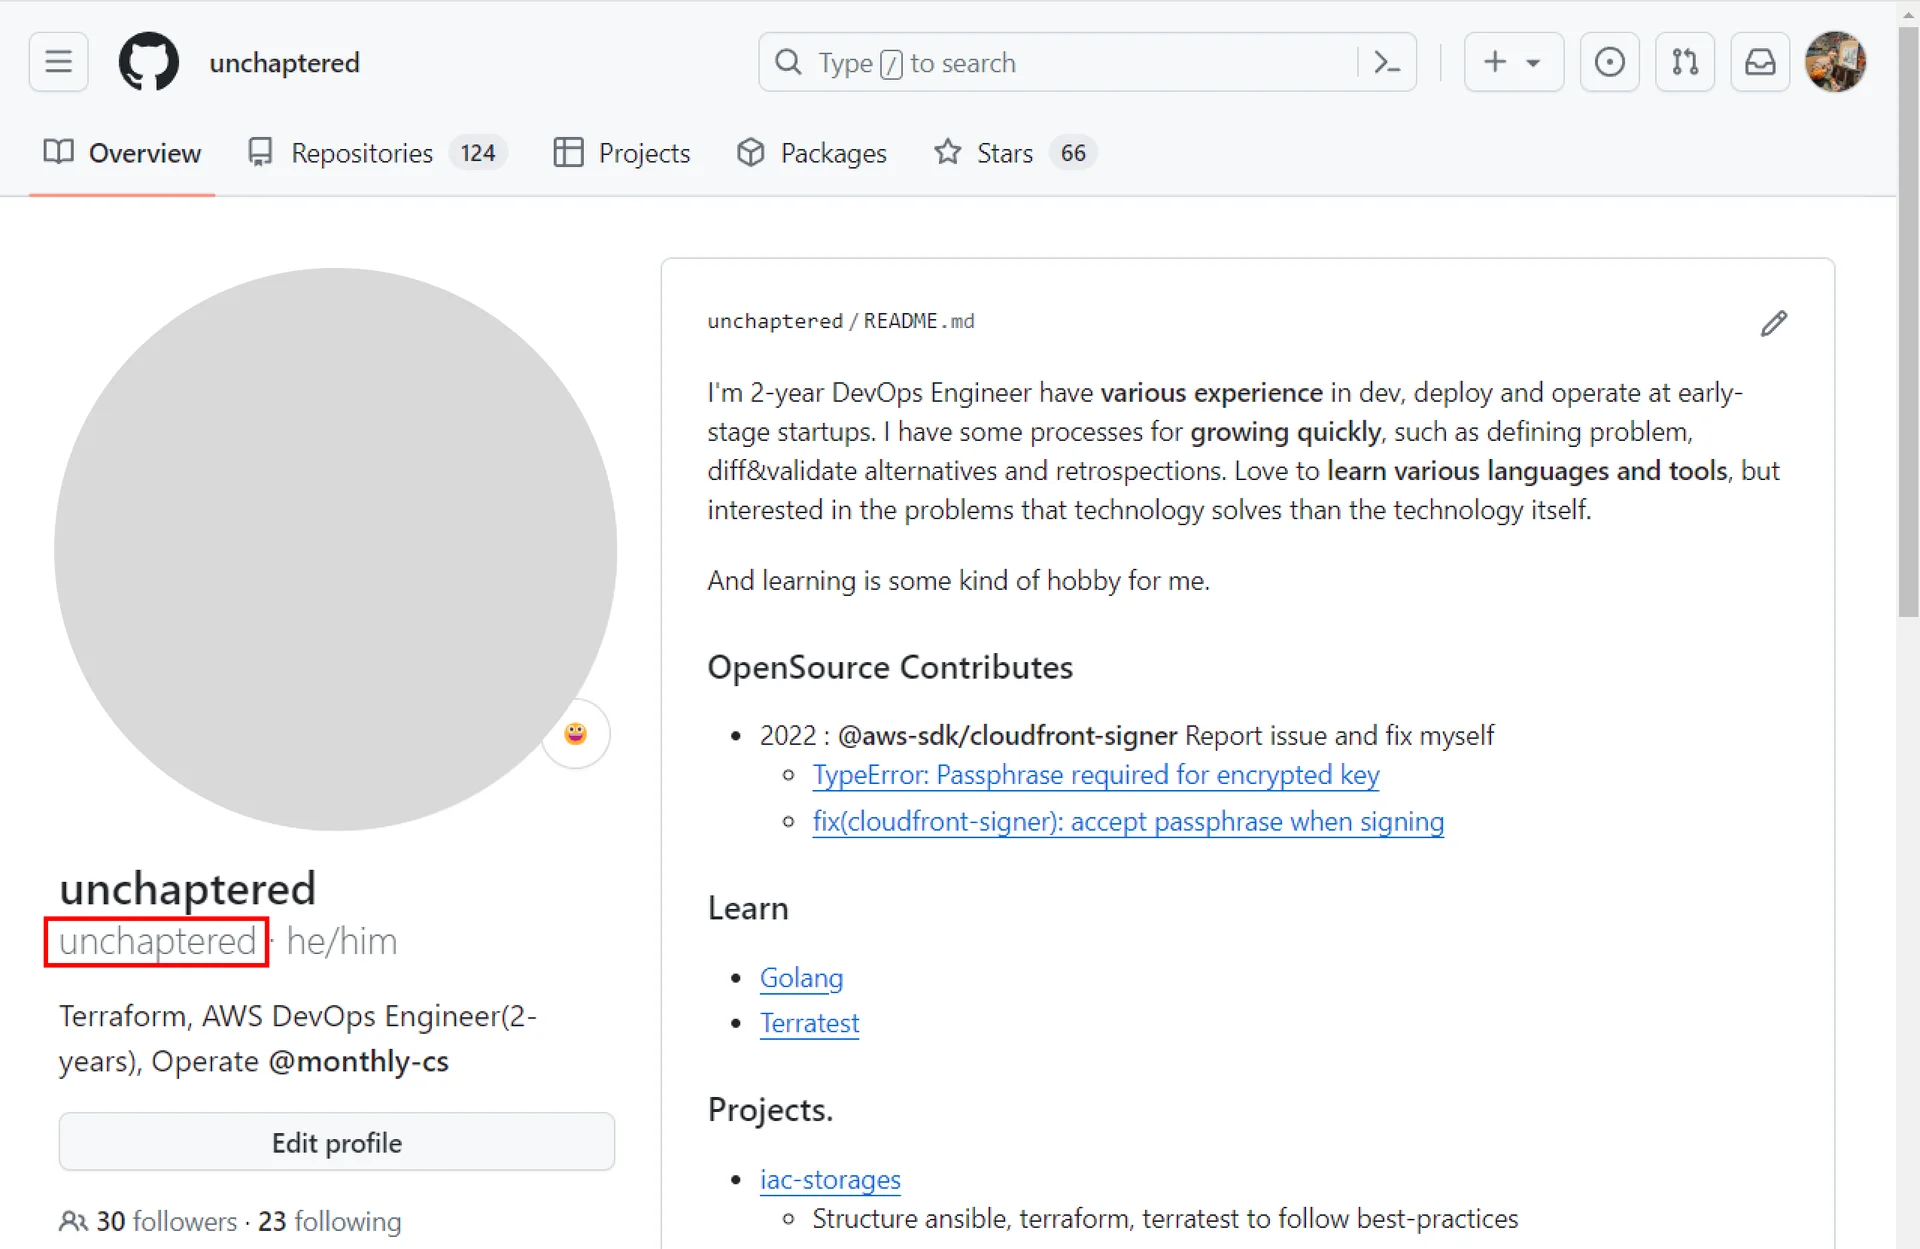Open the issues icon in header
The height and width of the screenshot is (1249, 1920).
click(1609, 62)
